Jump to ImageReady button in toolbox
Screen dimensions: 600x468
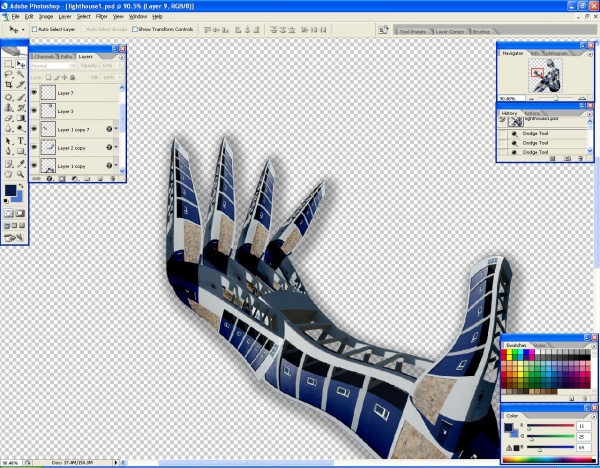click(14, 238)
